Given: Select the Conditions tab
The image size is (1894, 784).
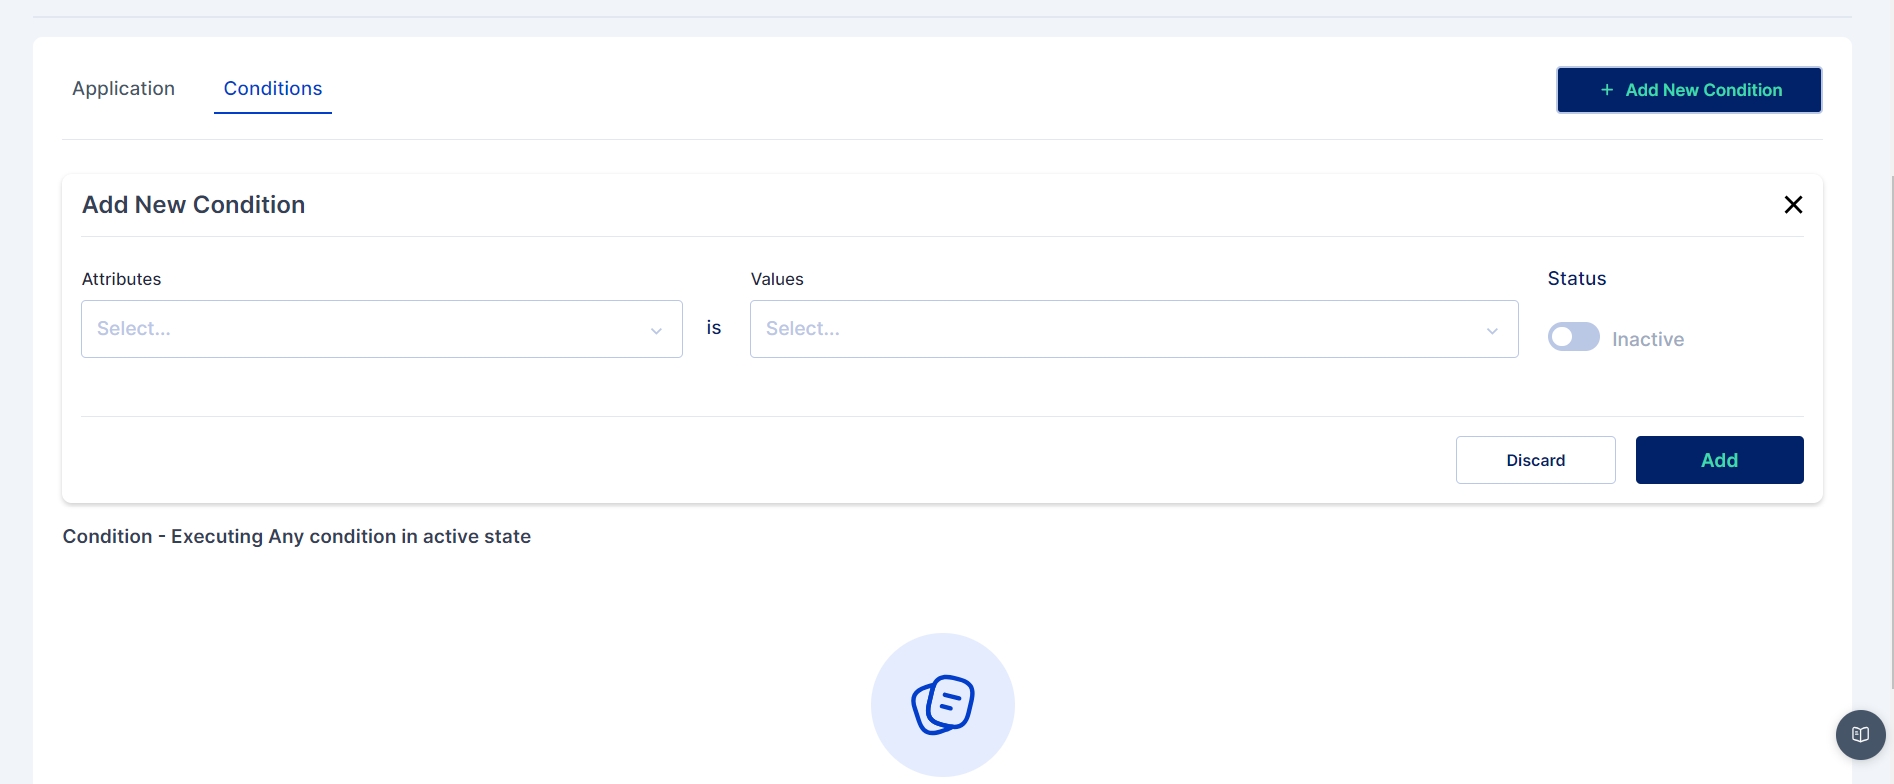Looking at the screenshot, I should click(x=272, y=89).
